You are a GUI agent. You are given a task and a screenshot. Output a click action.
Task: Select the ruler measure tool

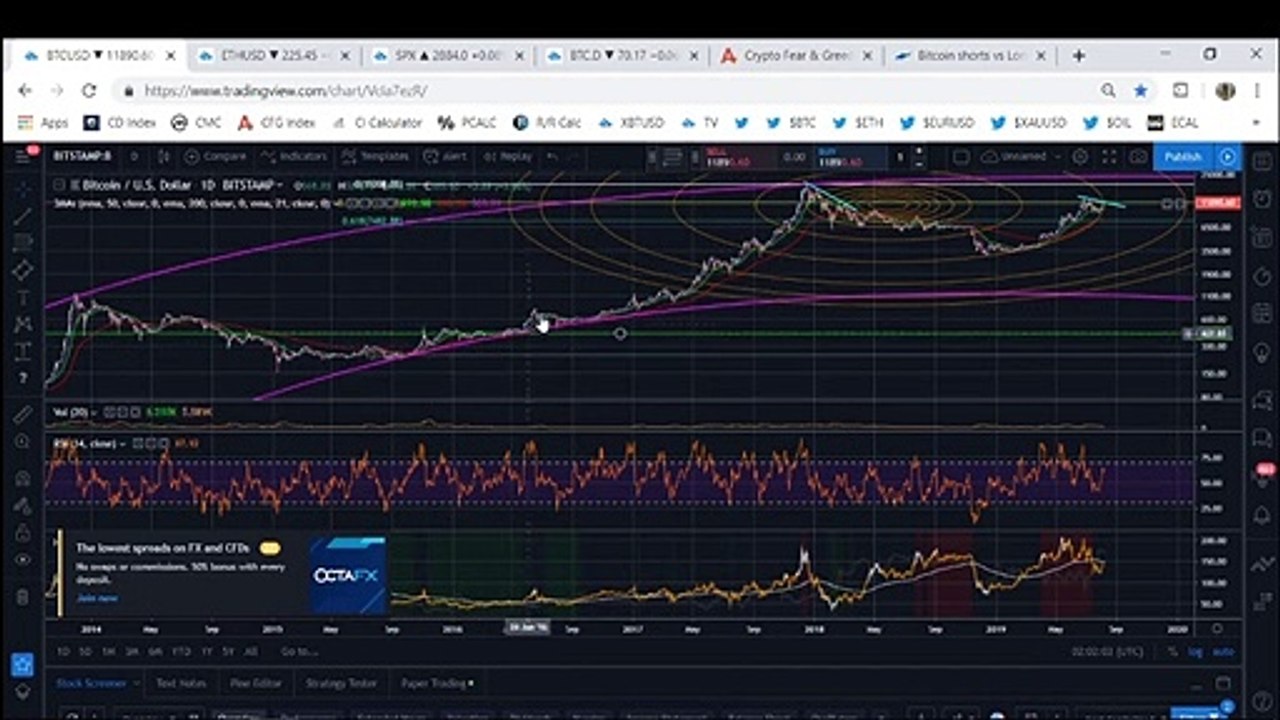(x=23, y=413)
